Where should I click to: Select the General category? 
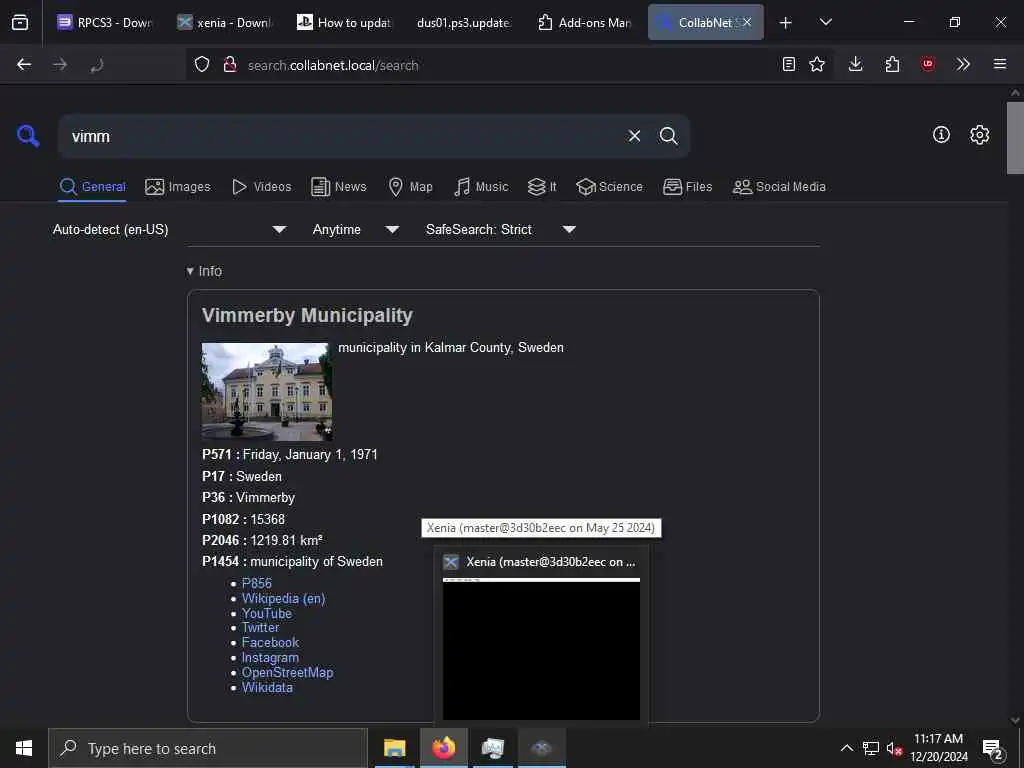click(92, 187)
